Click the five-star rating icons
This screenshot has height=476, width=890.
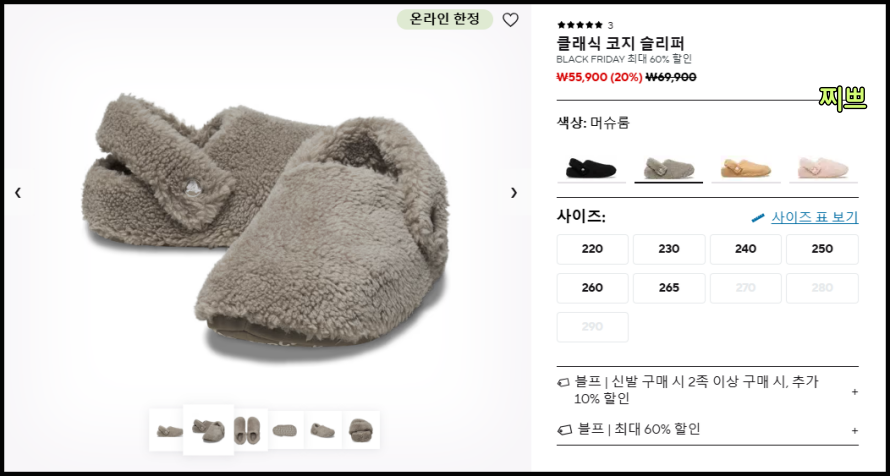pos(580,25)
